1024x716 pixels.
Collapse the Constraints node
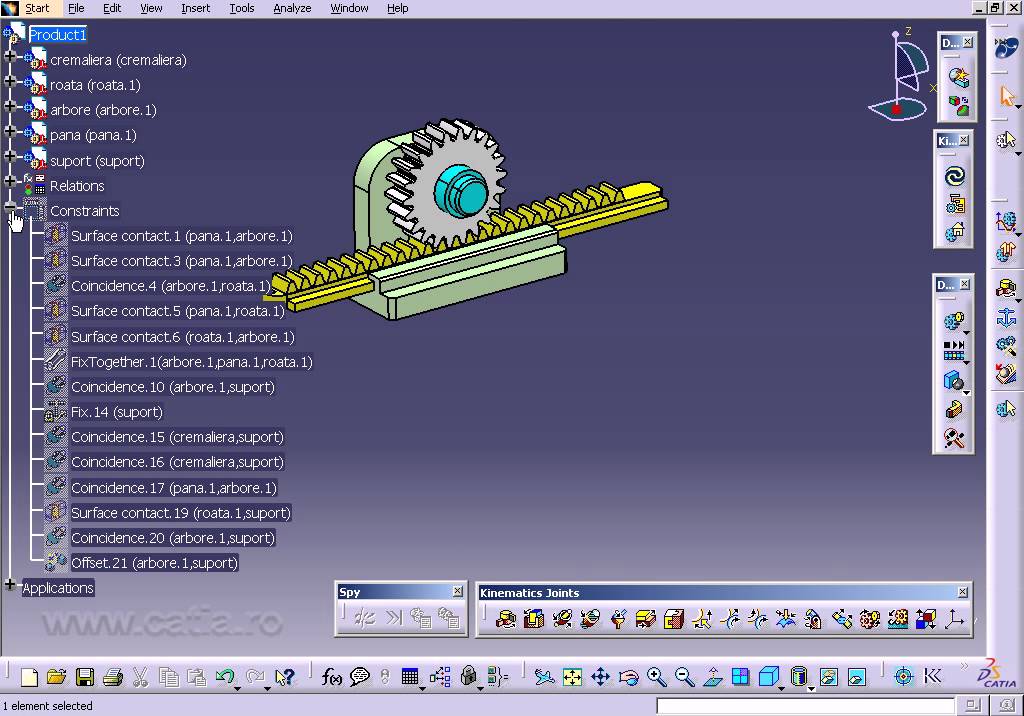point(10,206)
